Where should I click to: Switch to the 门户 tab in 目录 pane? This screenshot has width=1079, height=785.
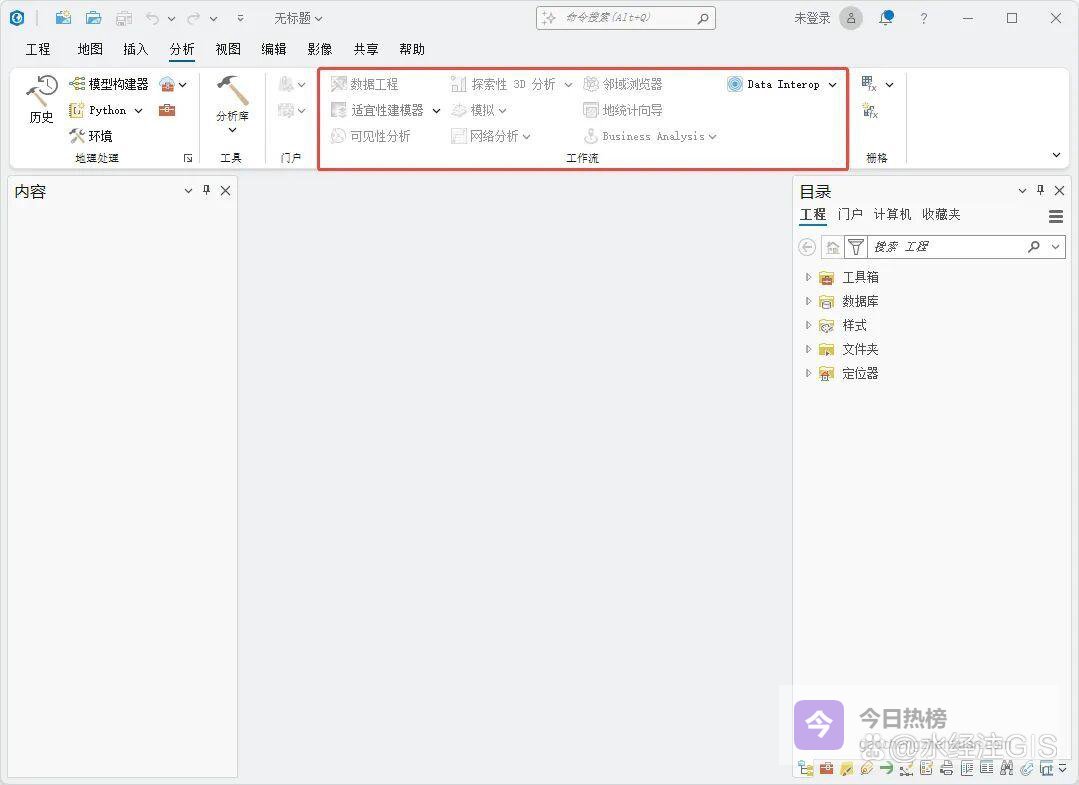click(850, 214)
